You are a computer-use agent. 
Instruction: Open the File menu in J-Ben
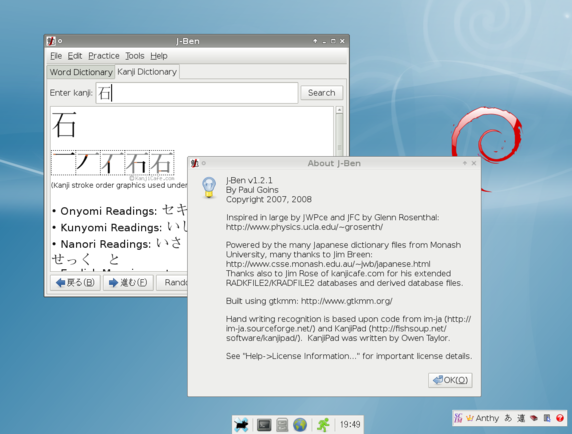pos(56,56)
